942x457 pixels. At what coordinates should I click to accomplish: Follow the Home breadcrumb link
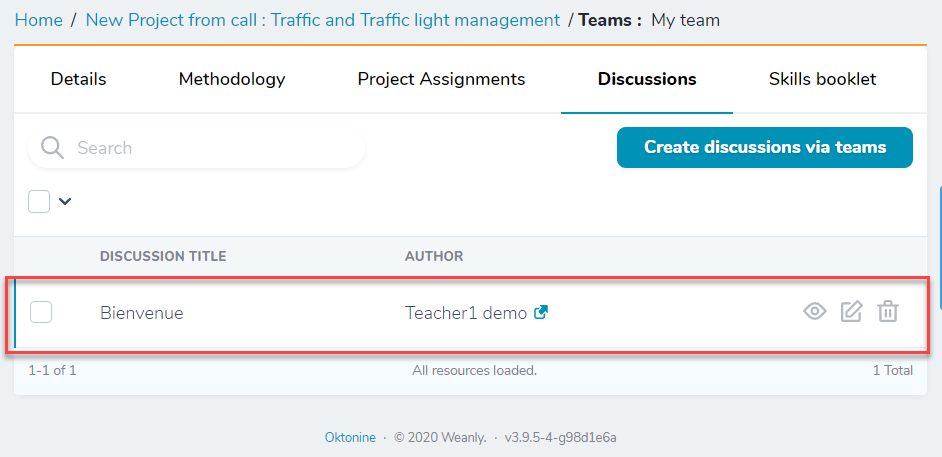(x=38, y=20)
